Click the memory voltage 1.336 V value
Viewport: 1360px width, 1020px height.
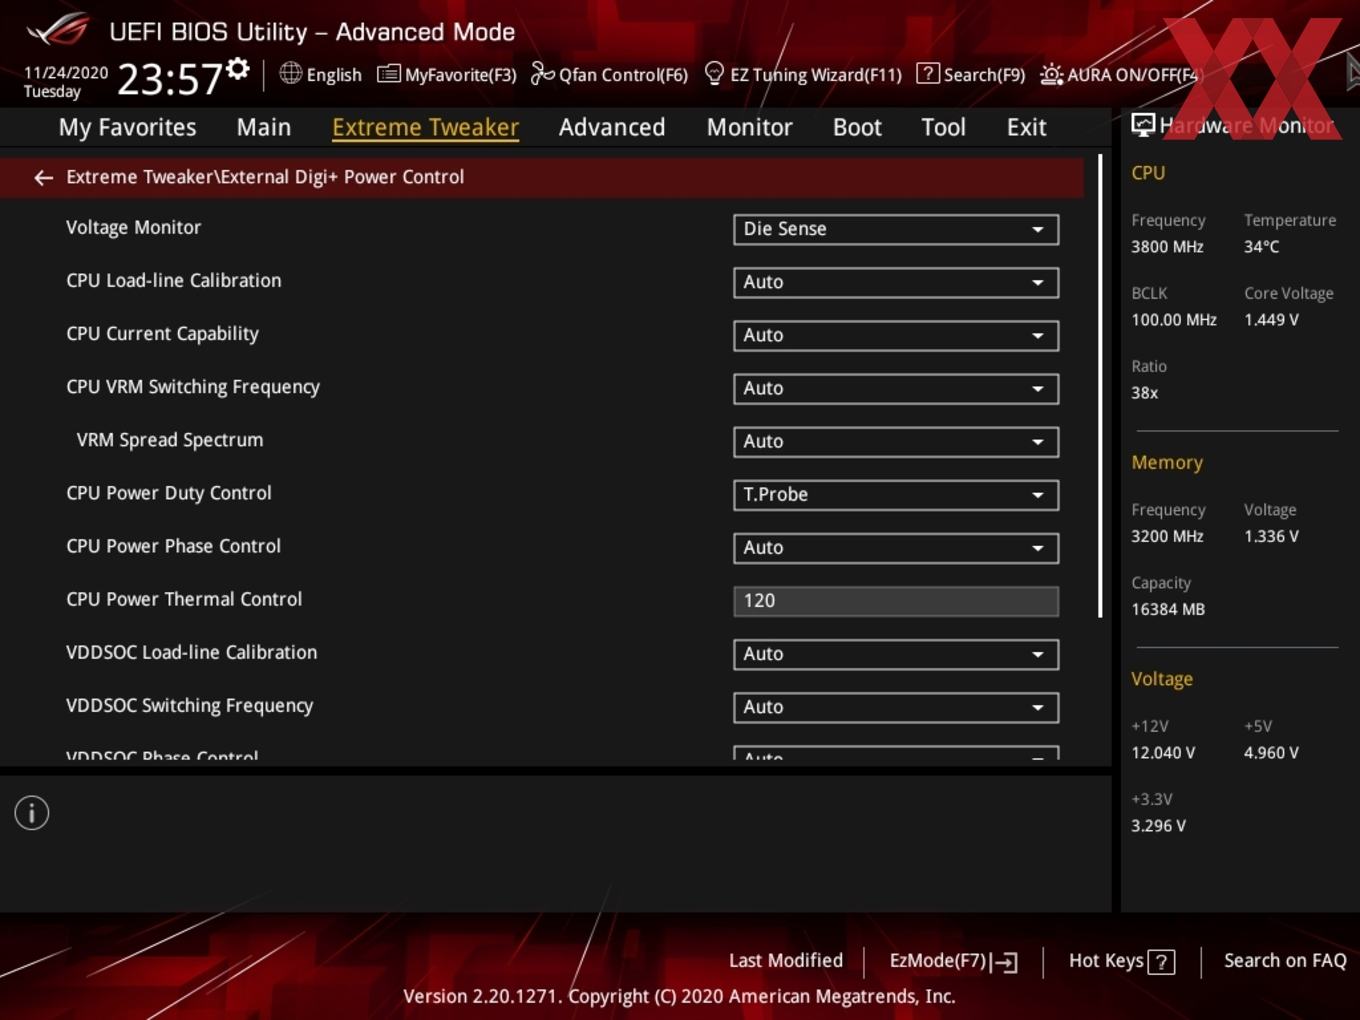[1271, 536]
